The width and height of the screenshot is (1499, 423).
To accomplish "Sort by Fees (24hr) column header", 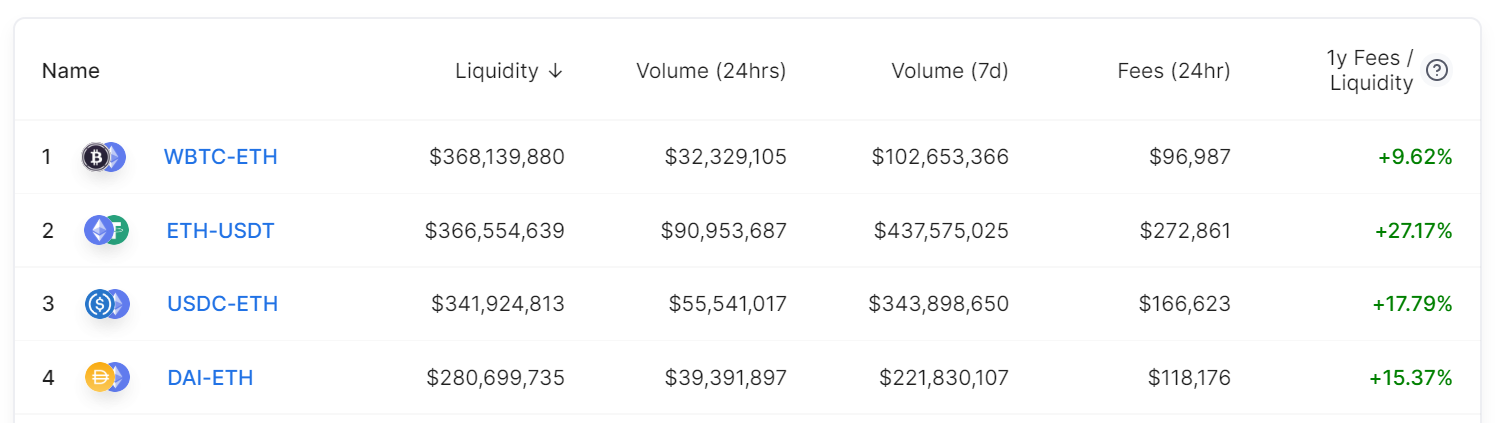I will click(x=1174, y=71).
